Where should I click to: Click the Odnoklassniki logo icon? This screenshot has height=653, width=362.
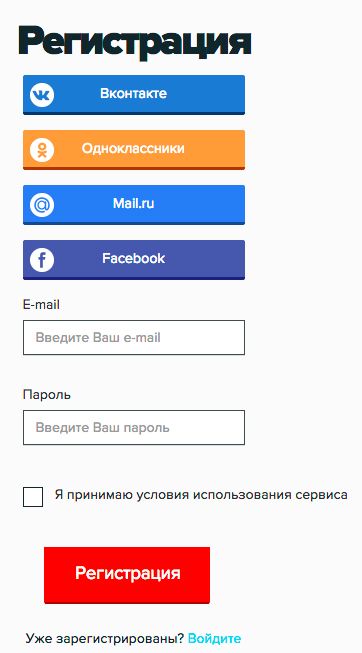point(42,150)
